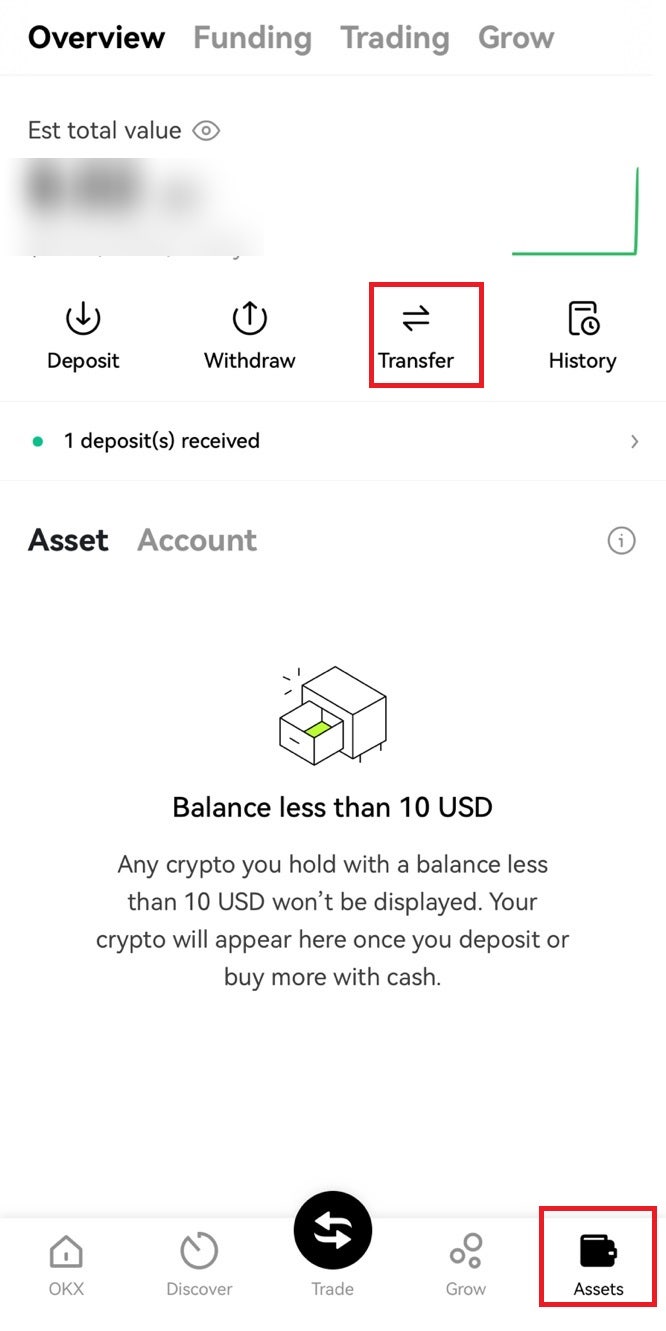The height and width of the screenshot is (1331, 666).
Task: Select the Assets wallet icon
Action: (x=598, y=1250)
